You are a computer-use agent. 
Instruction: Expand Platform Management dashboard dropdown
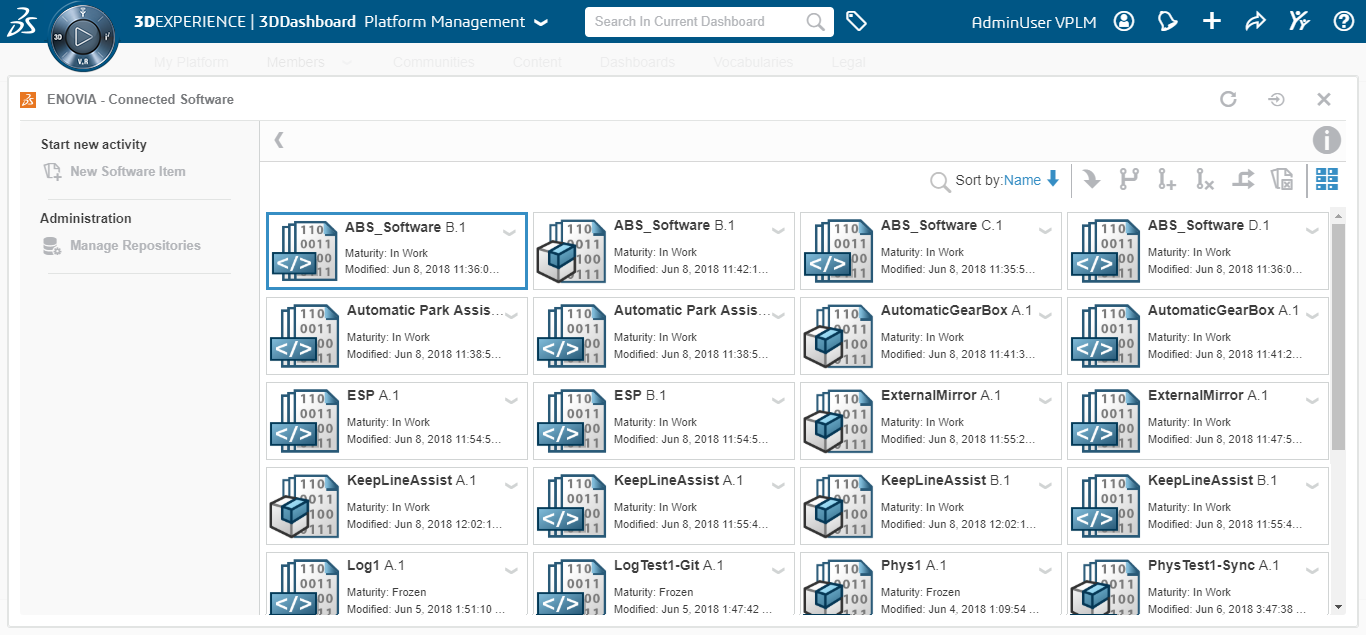[541, 22]
